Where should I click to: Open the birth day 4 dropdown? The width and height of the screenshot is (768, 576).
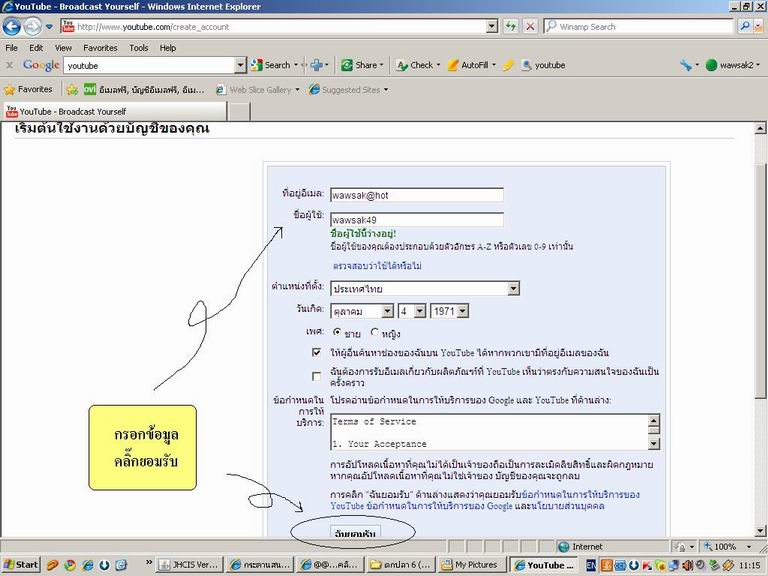(411, 311)
